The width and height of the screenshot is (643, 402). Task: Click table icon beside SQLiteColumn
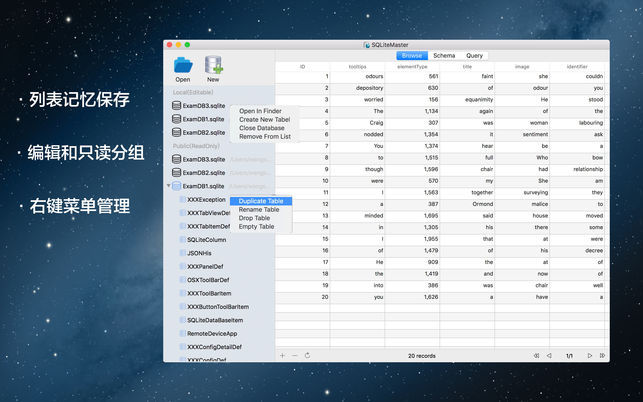point(183,240)
